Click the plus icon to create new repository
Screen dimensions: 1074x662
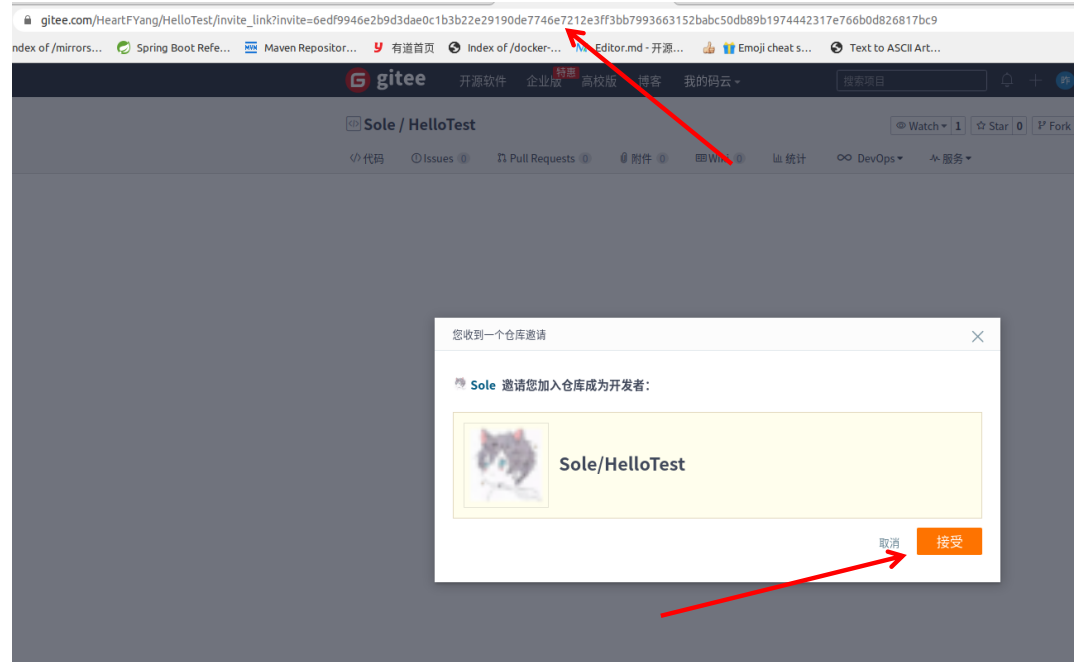pyautogui.click(x=1035, y=80)
